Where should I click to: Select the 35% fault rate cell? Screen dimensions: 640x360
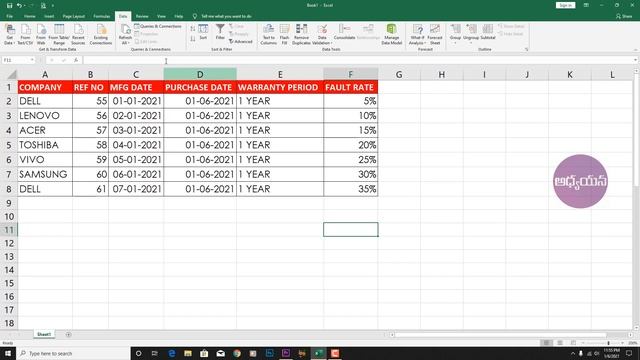pyautogui.click(x=351, y=189)
